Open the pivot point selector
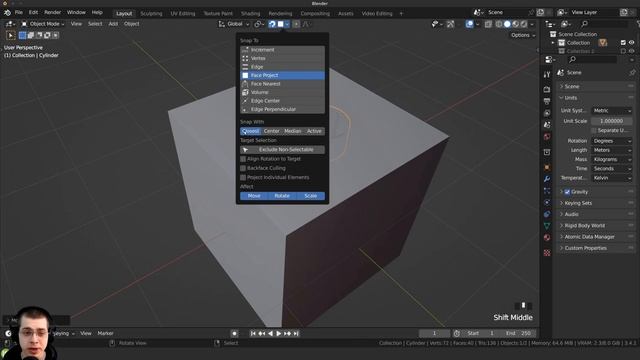Screen dimensions: 640x360 [x=258, y=24]
